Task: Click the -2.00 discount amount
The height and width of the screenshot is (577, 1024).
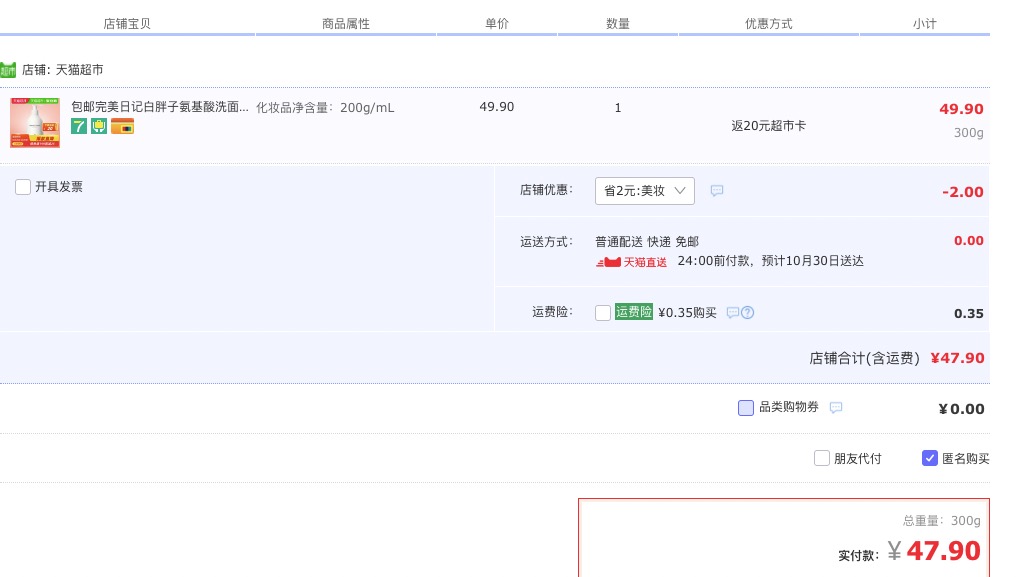Action: 963,192
